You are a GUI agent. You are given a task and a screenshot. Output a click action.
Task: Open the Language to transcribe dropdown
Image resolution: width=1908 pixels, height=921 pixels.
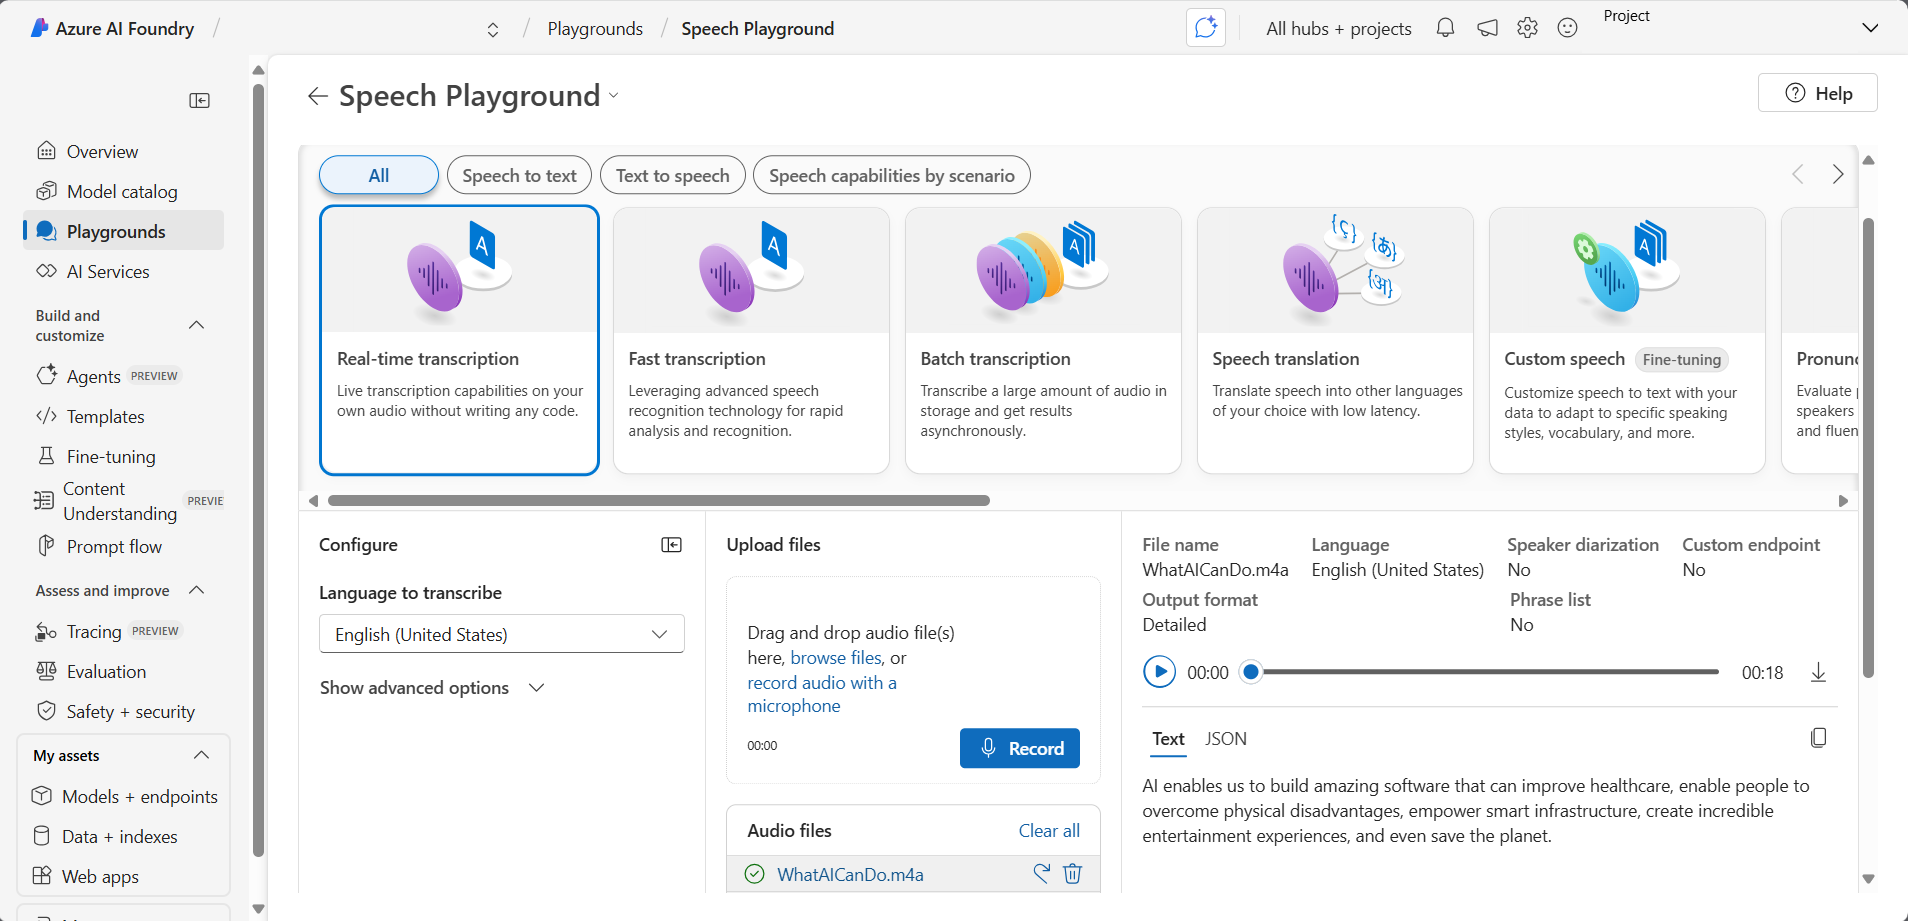pyautogui.click(x=502, y=634)
